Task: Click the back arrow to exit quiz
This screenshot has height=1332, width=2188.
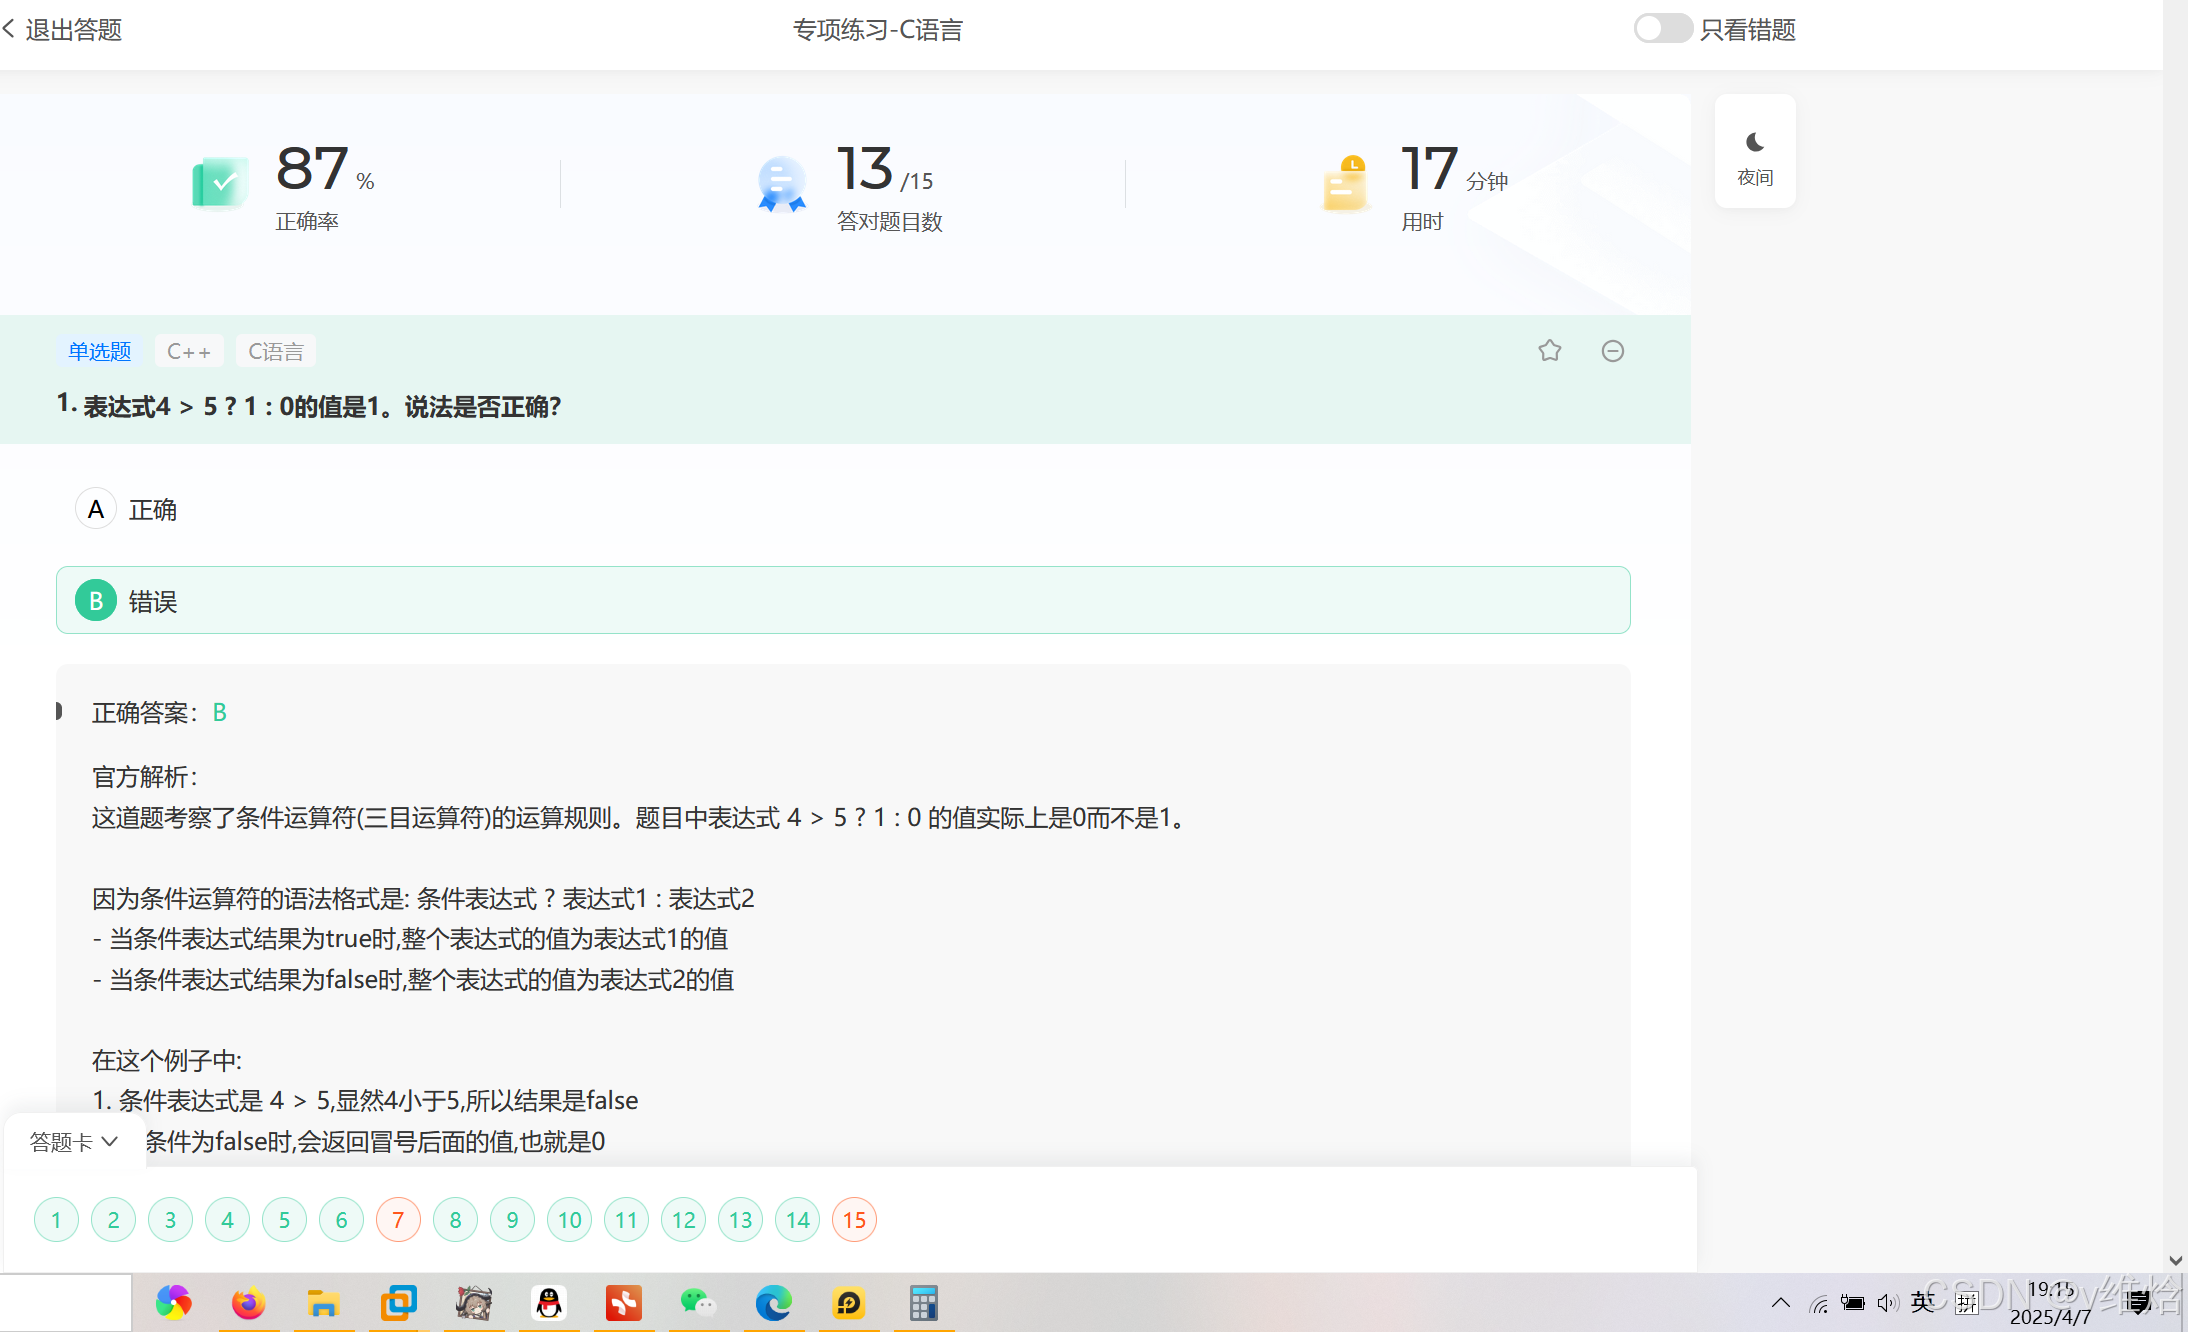Action: tap(10, 30)
